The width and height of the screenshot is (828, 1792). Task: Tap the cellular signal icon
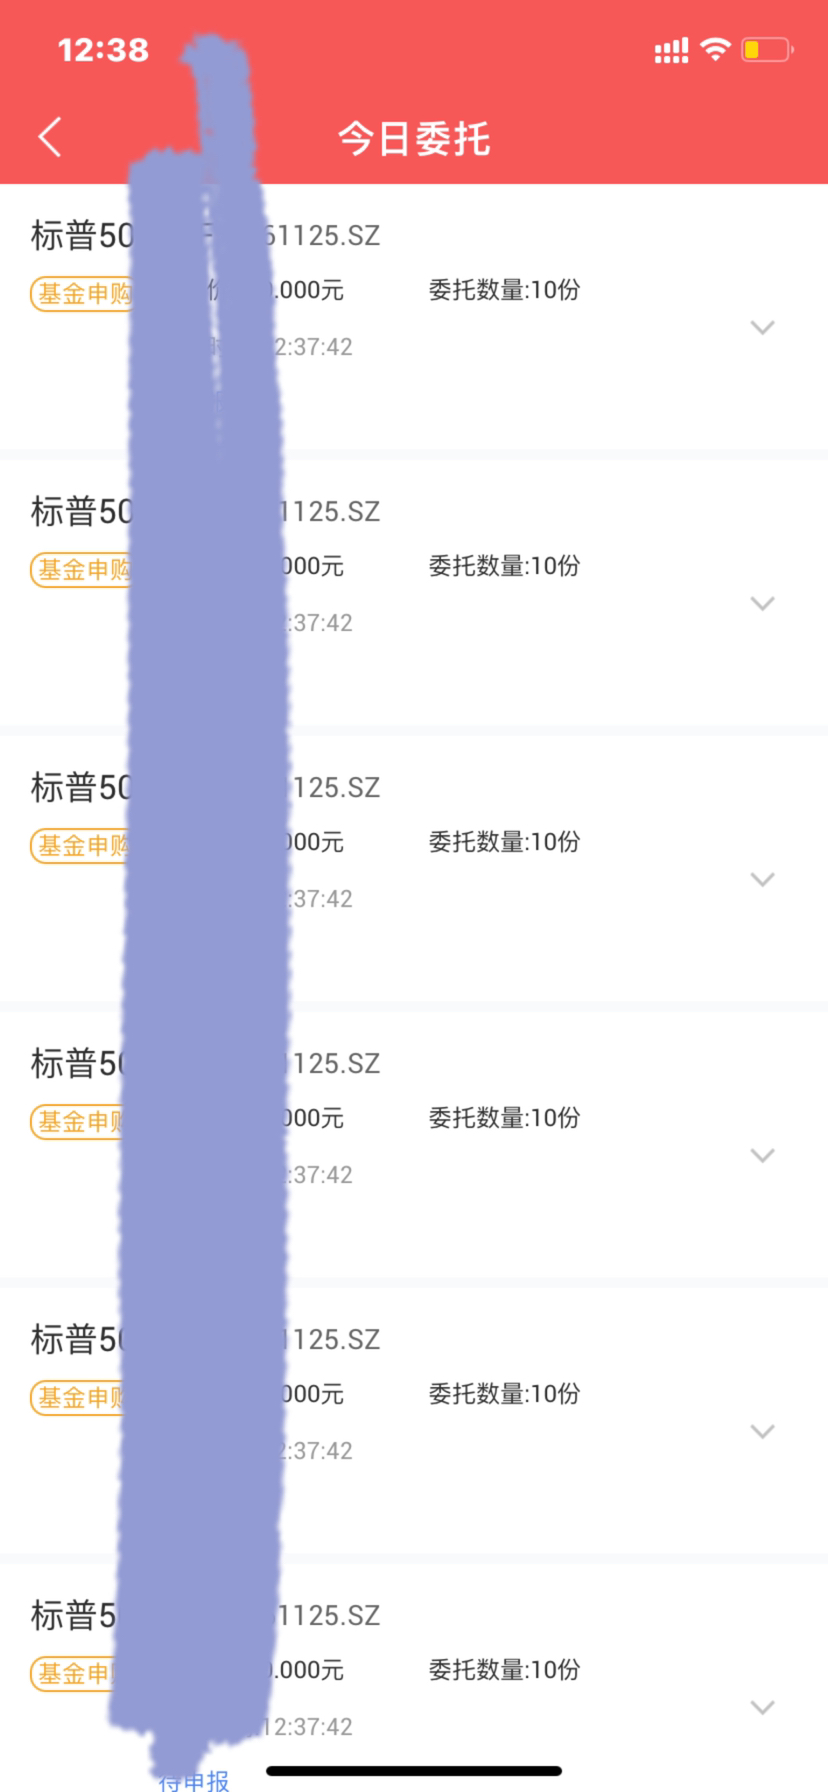point(671,51)
